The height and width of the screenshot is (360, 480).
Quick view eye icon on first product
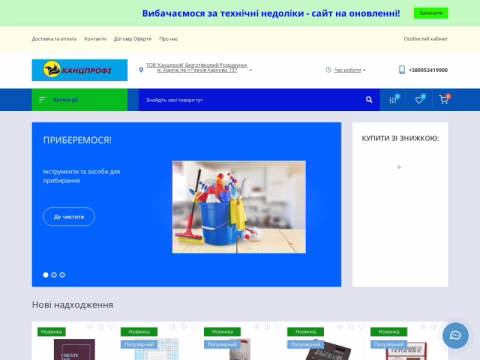(90, 327)
